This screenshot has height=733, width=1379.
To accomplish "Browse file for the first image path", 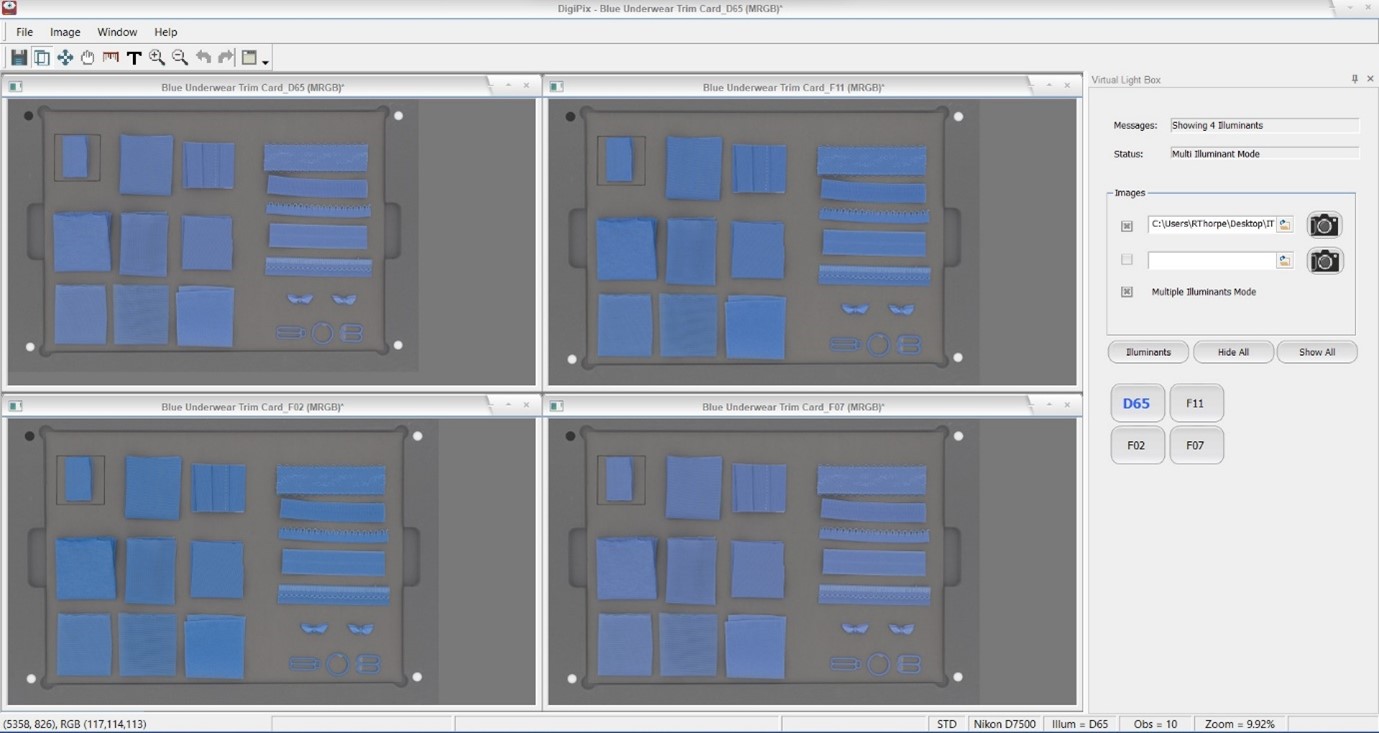I will tap(1285, 225).
